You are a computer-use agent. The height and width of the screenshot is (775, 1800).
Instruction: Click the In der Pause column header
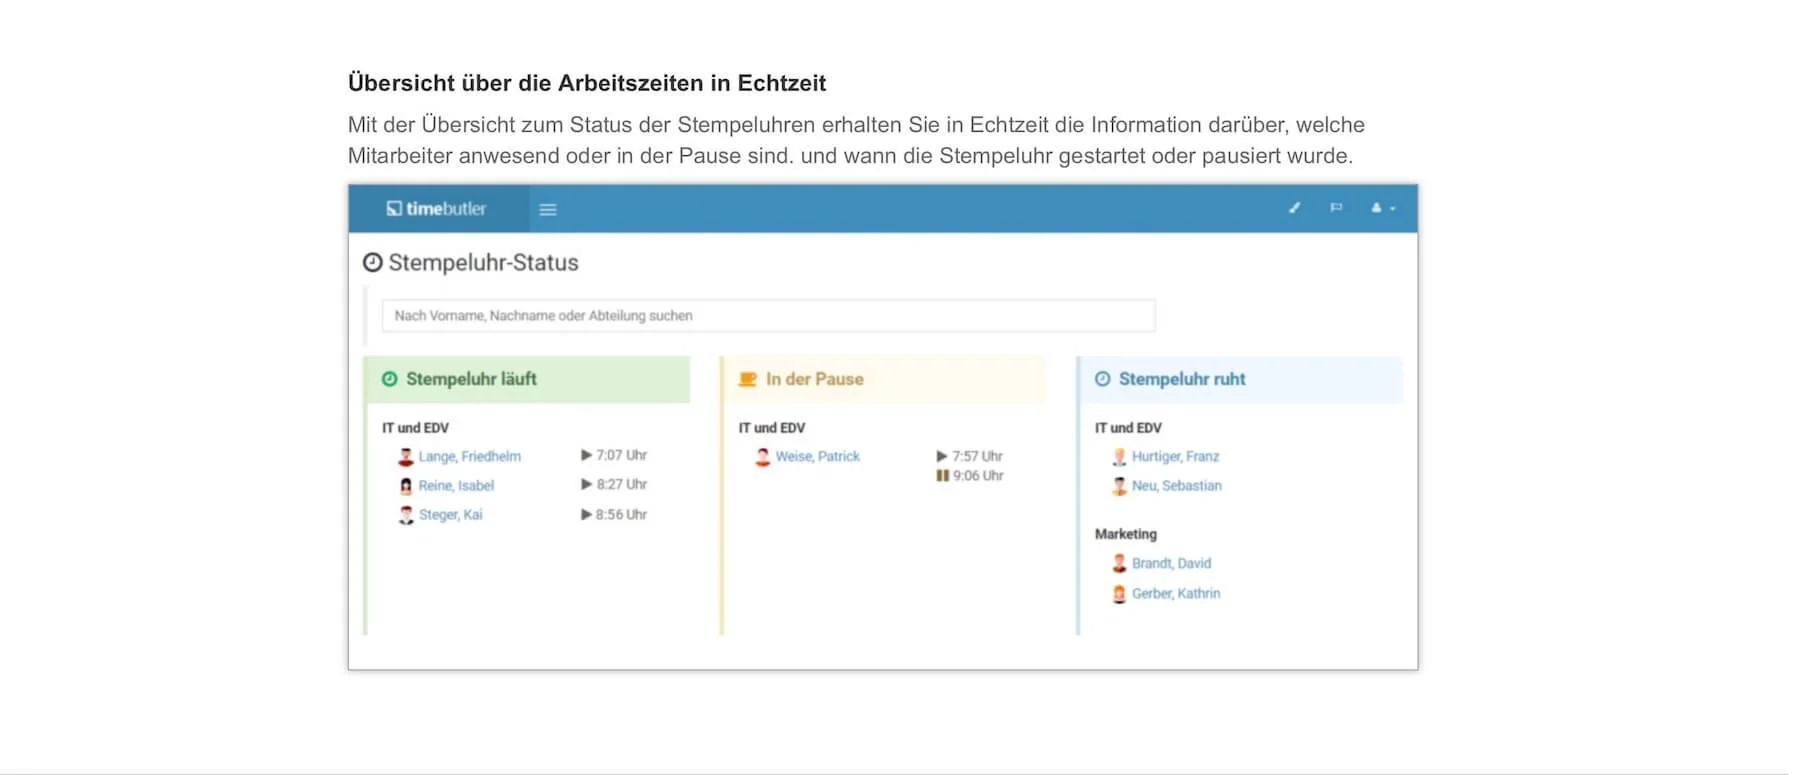pos(884,379)
